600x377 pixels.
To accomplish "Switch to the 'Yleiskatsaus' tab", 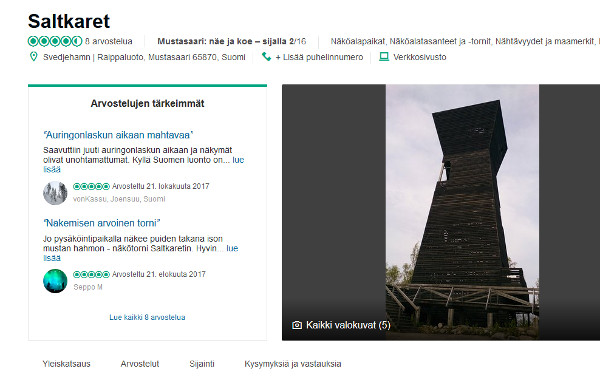I will (x=66, y=364).
